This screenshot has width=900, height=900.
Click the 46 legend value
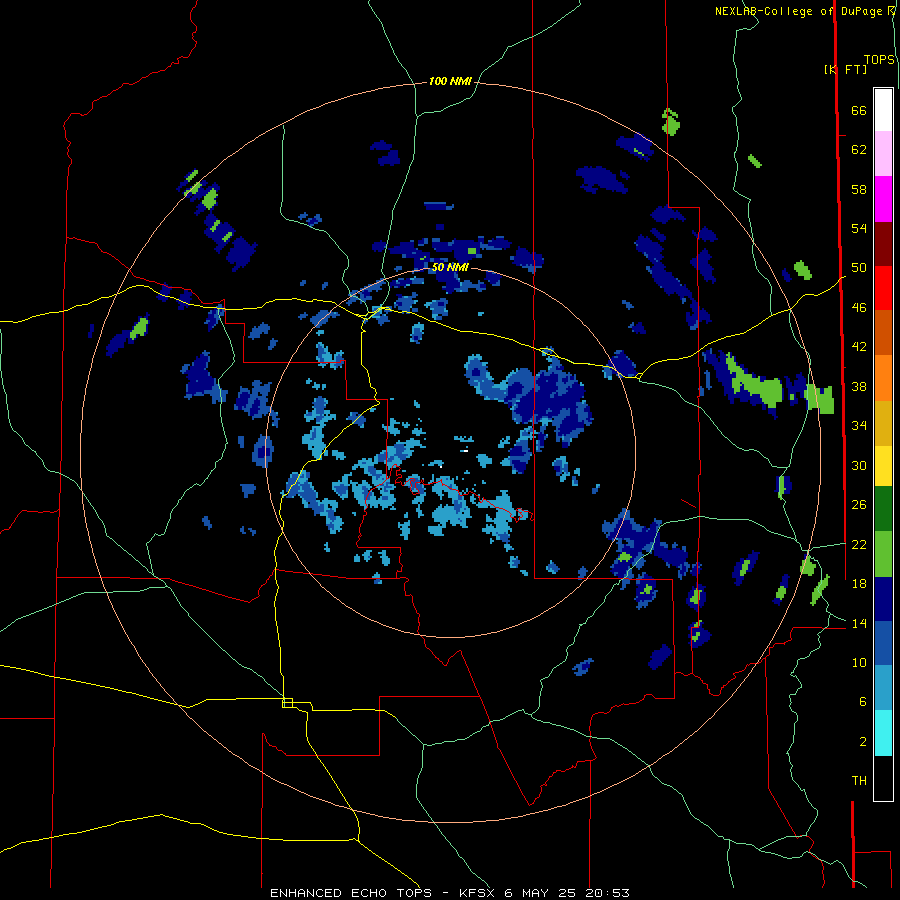pyautogui.click(x=859, y=308)
